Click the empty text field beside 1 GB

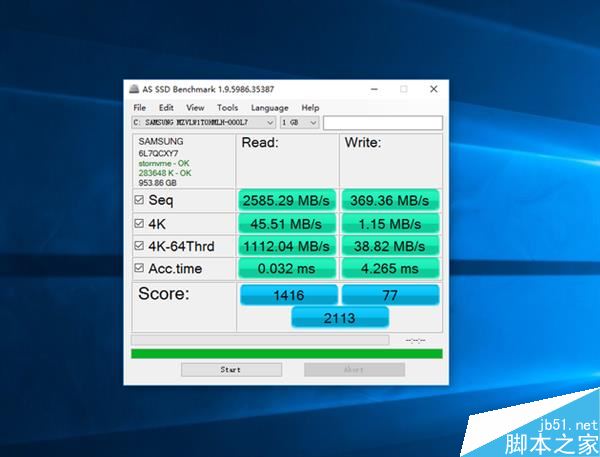click(383, 123)
